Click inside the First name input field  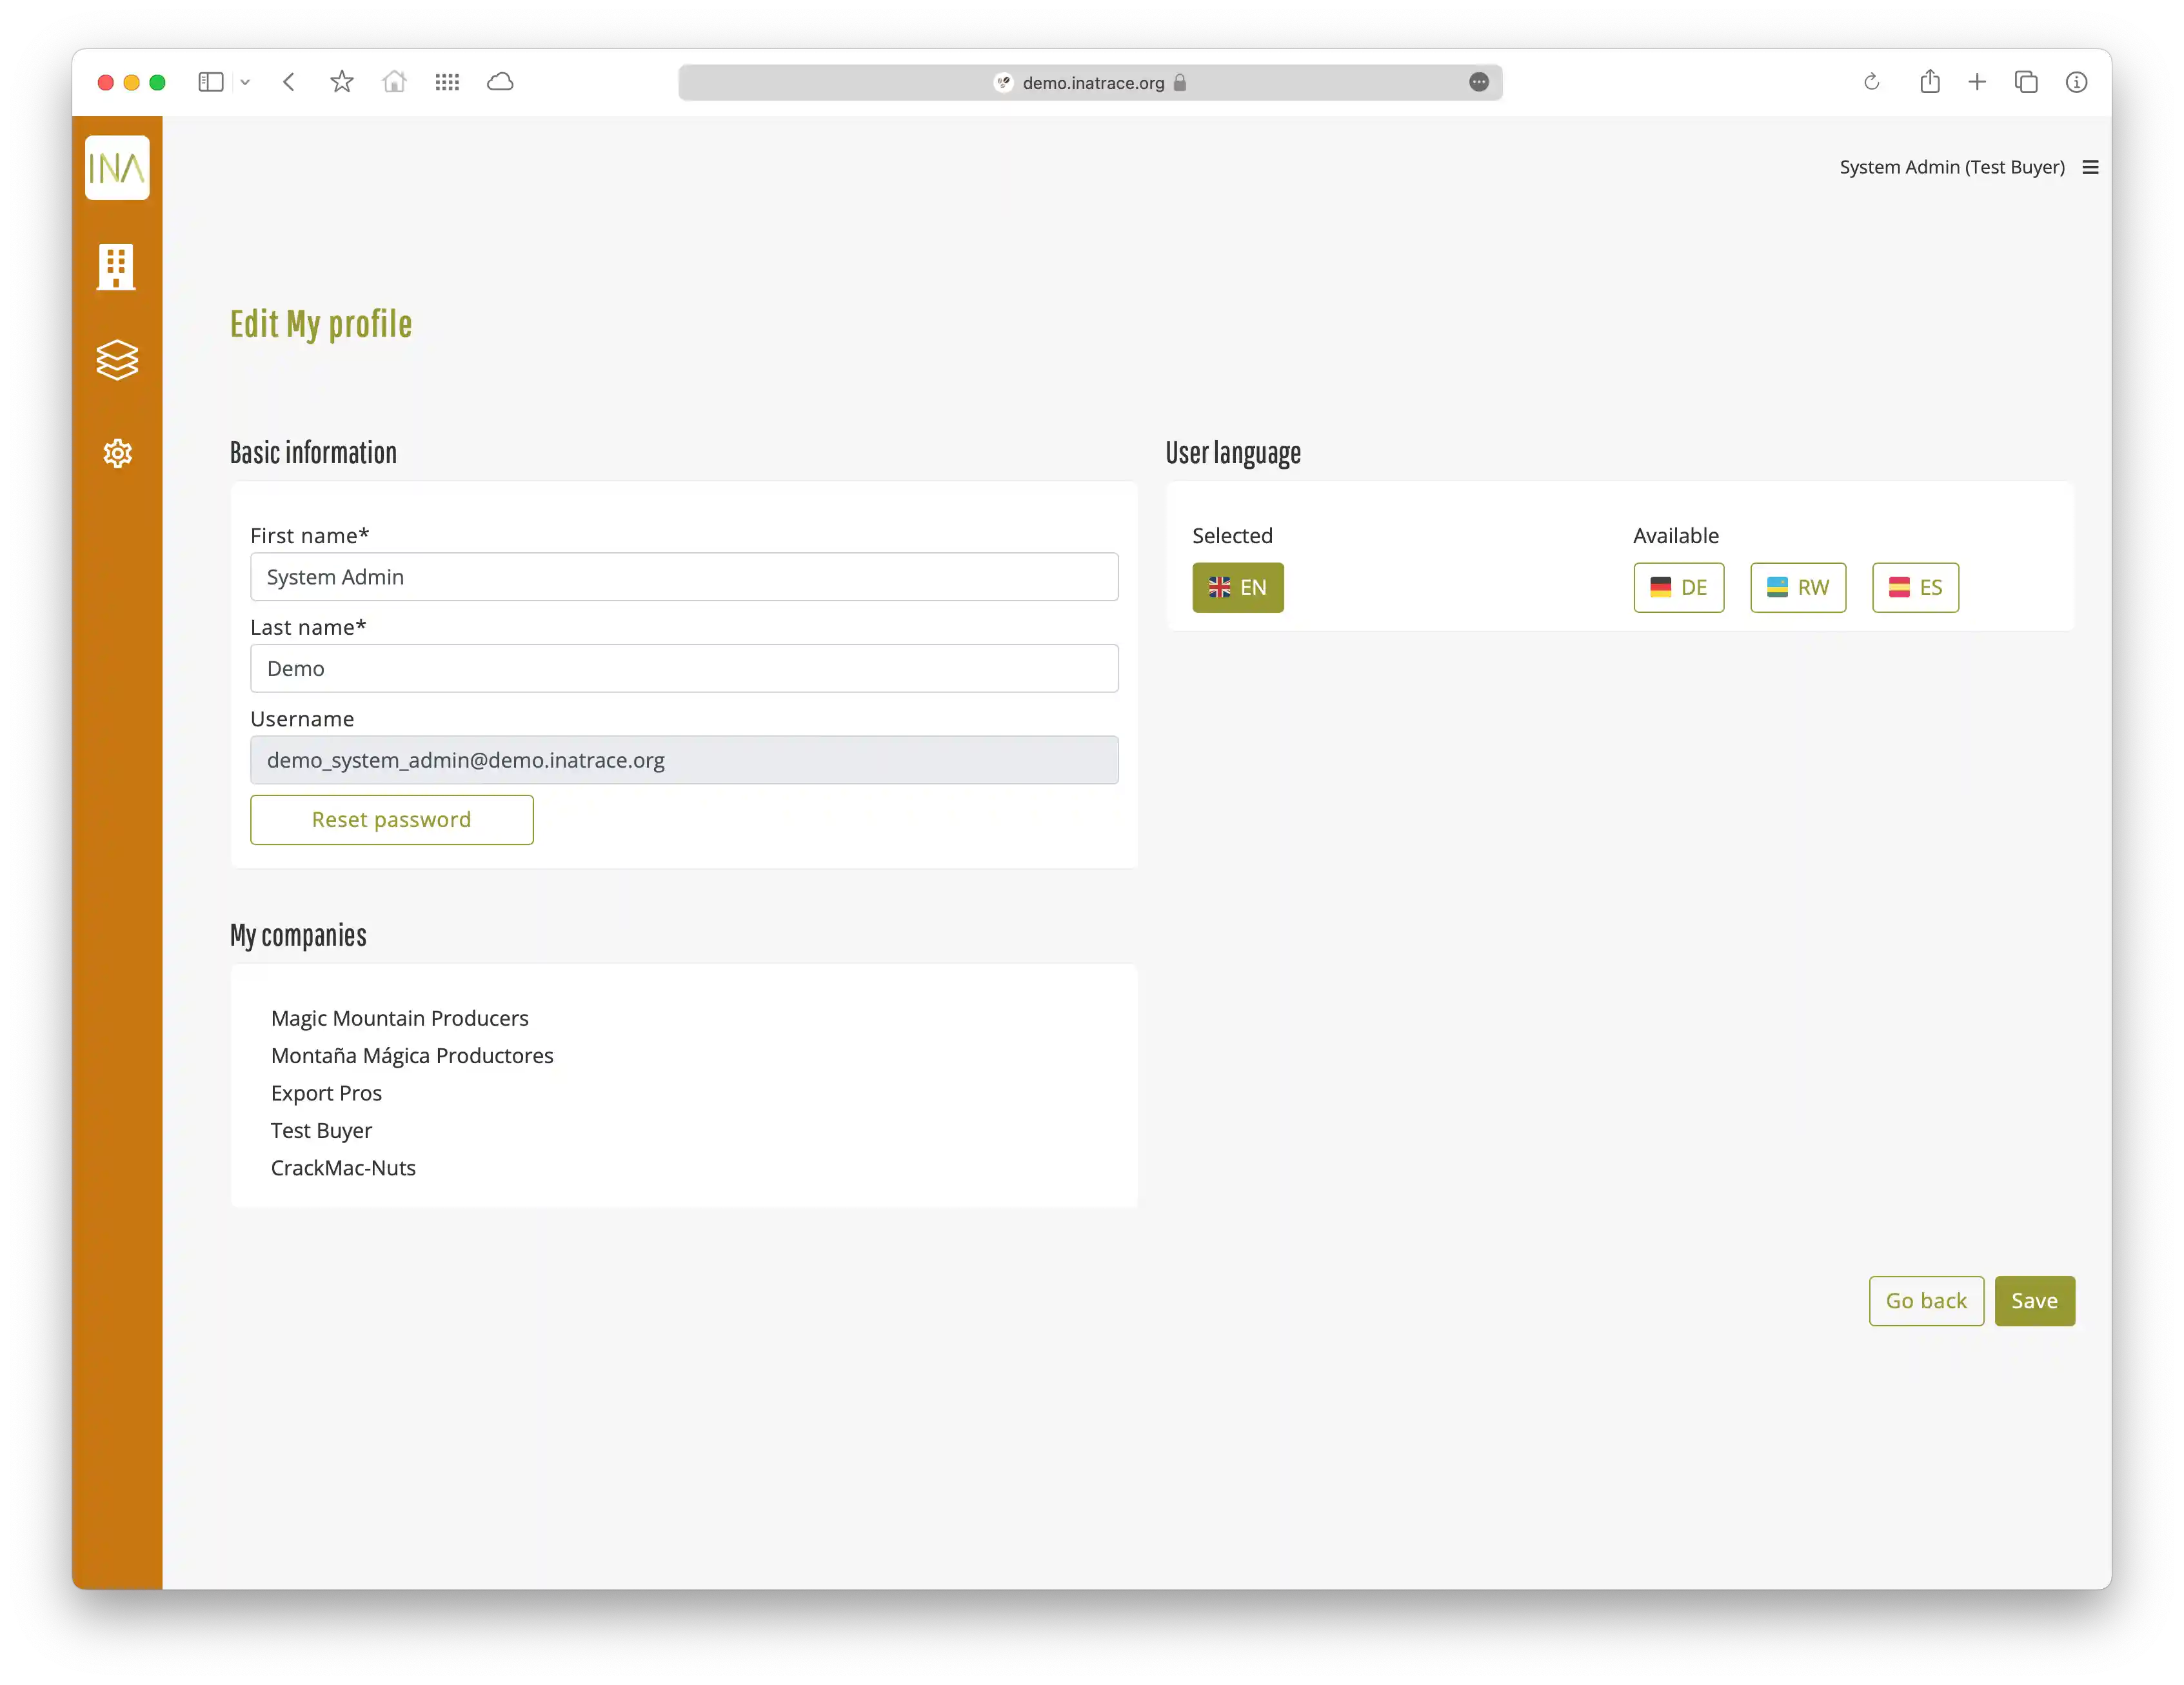coord(684,577)
